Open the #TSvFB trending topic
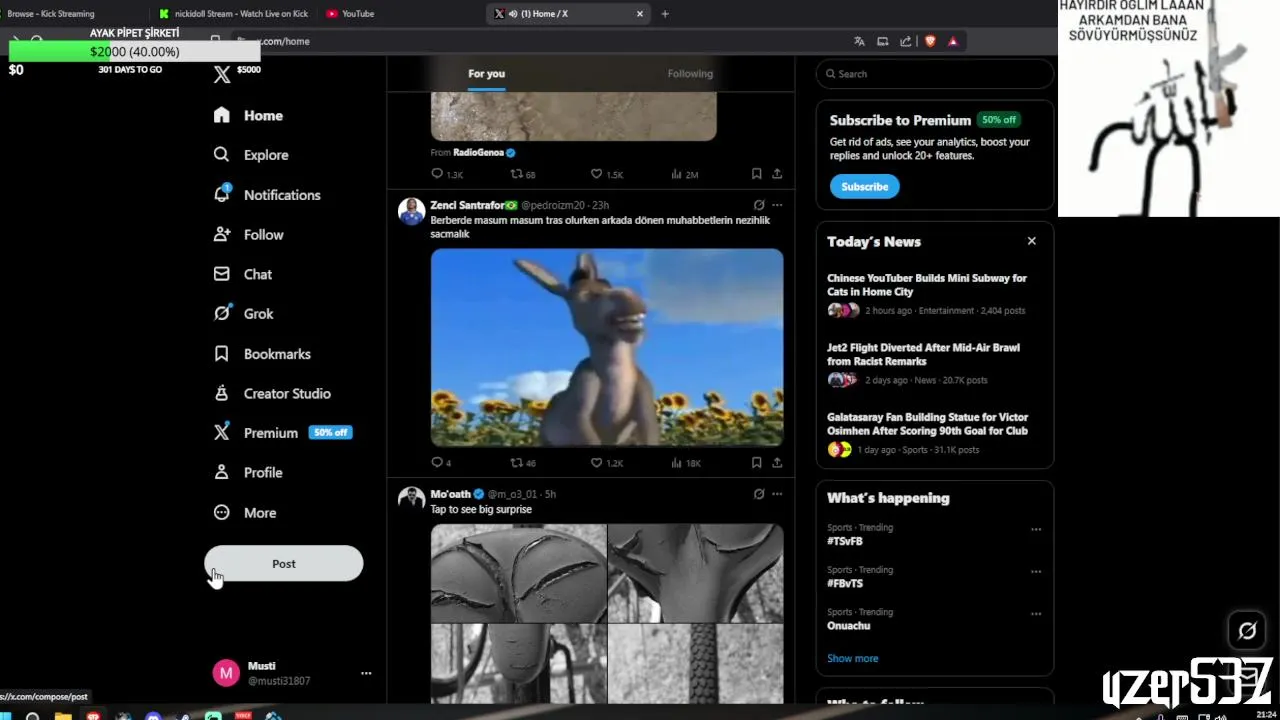Viewport: 1280px width, 720px height. [845, 541]
